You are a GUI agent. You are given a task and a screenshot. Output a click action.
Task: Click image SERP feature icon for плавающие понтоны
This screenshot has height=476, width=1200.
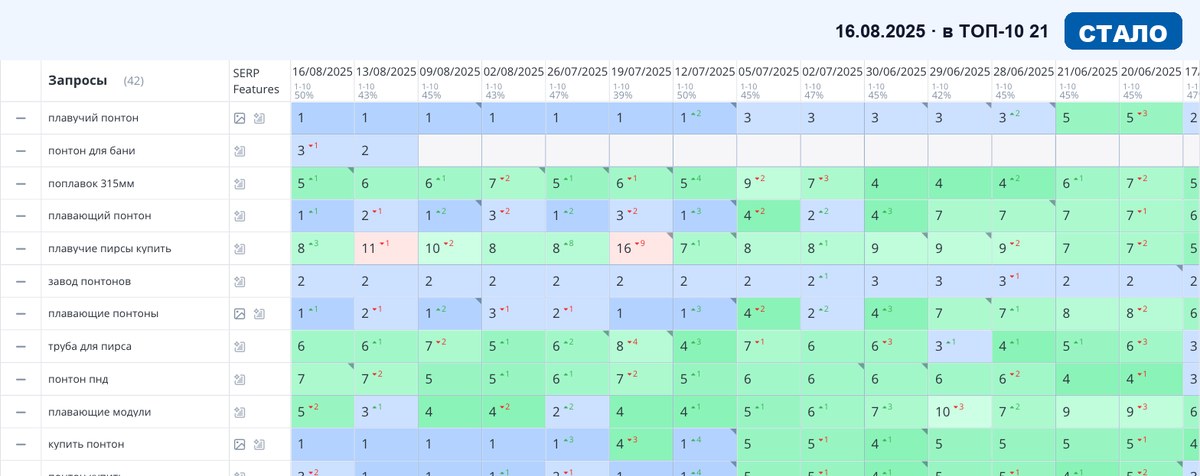[239, 313]
